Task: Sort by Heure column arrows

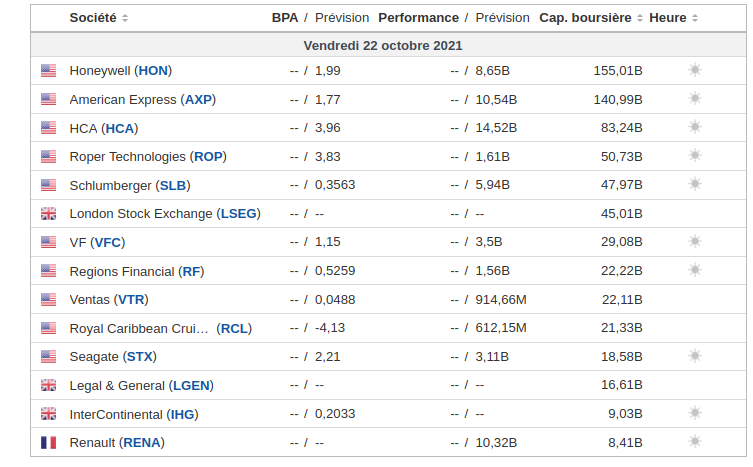Action: click(695, 18)
